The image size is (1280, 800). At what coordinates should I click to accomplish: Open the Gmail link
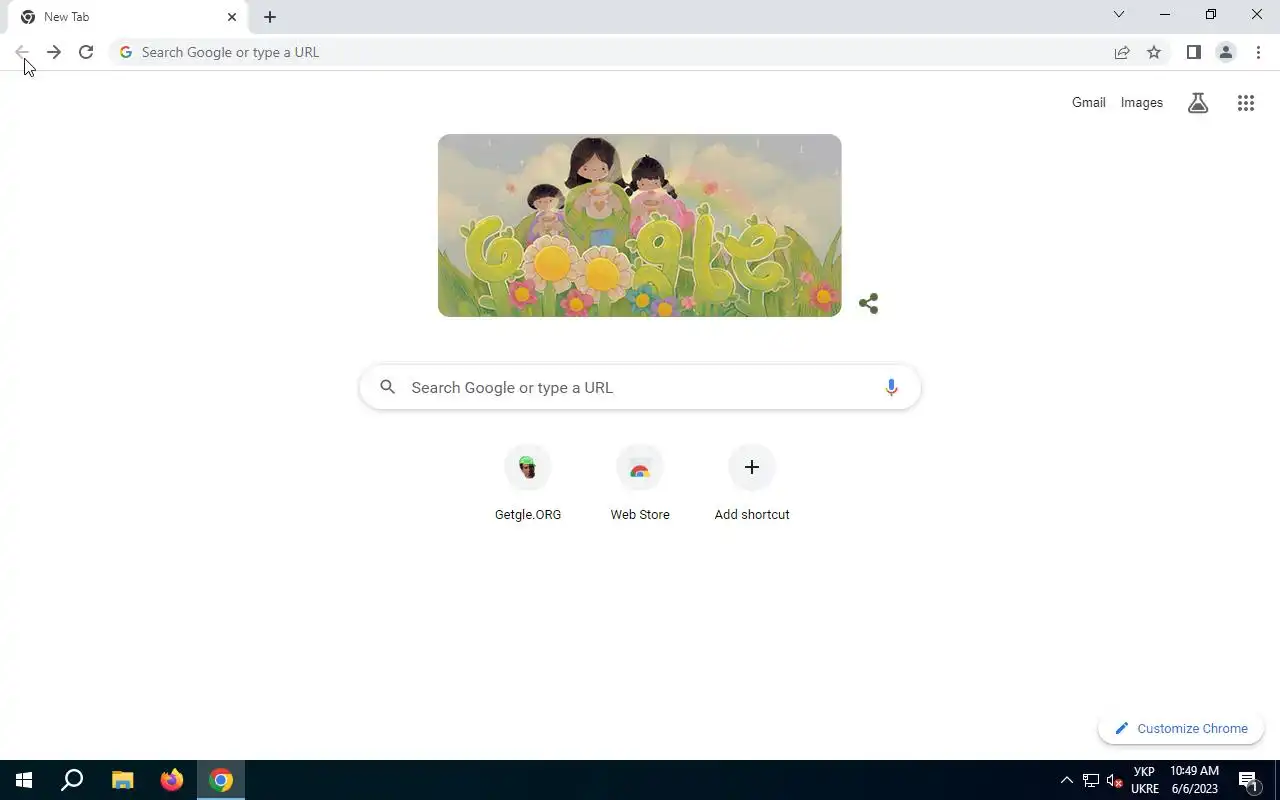[1089, 102]
